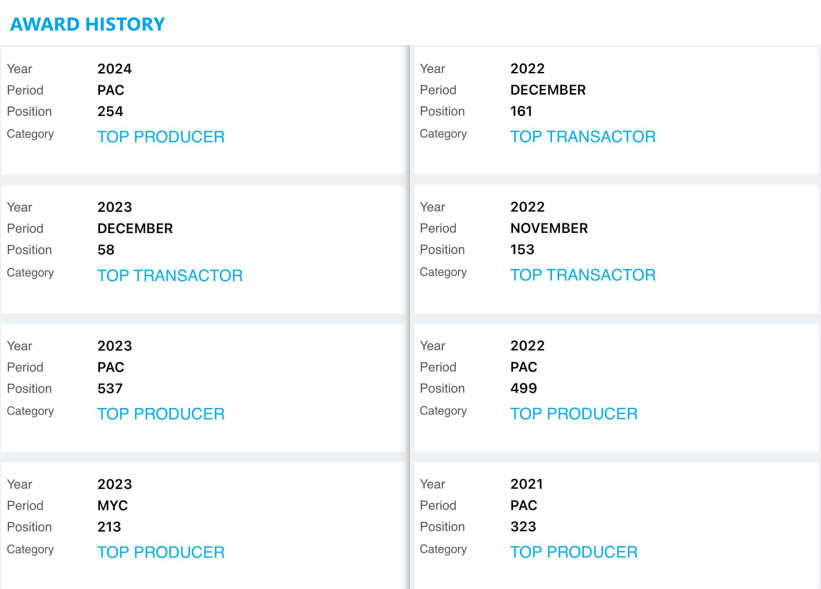Select the position value 323
Image resolution: width=821 pixels, height=589 pixels.
pyautogui.click(x=523, y=527)
